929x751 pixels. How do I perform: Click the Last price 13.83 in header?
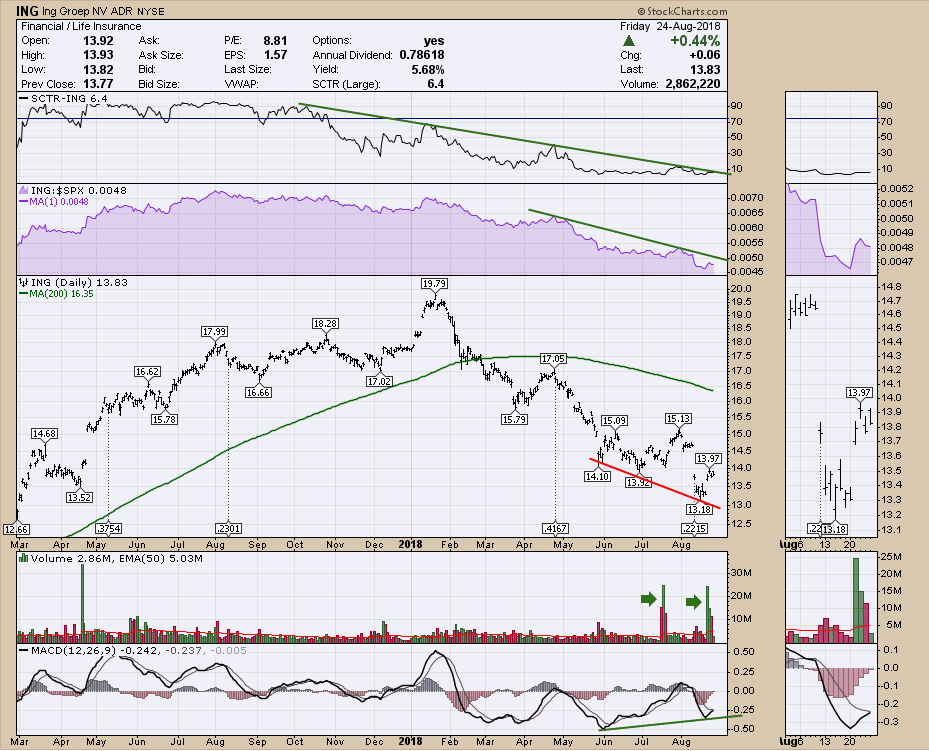click(705, 69)
